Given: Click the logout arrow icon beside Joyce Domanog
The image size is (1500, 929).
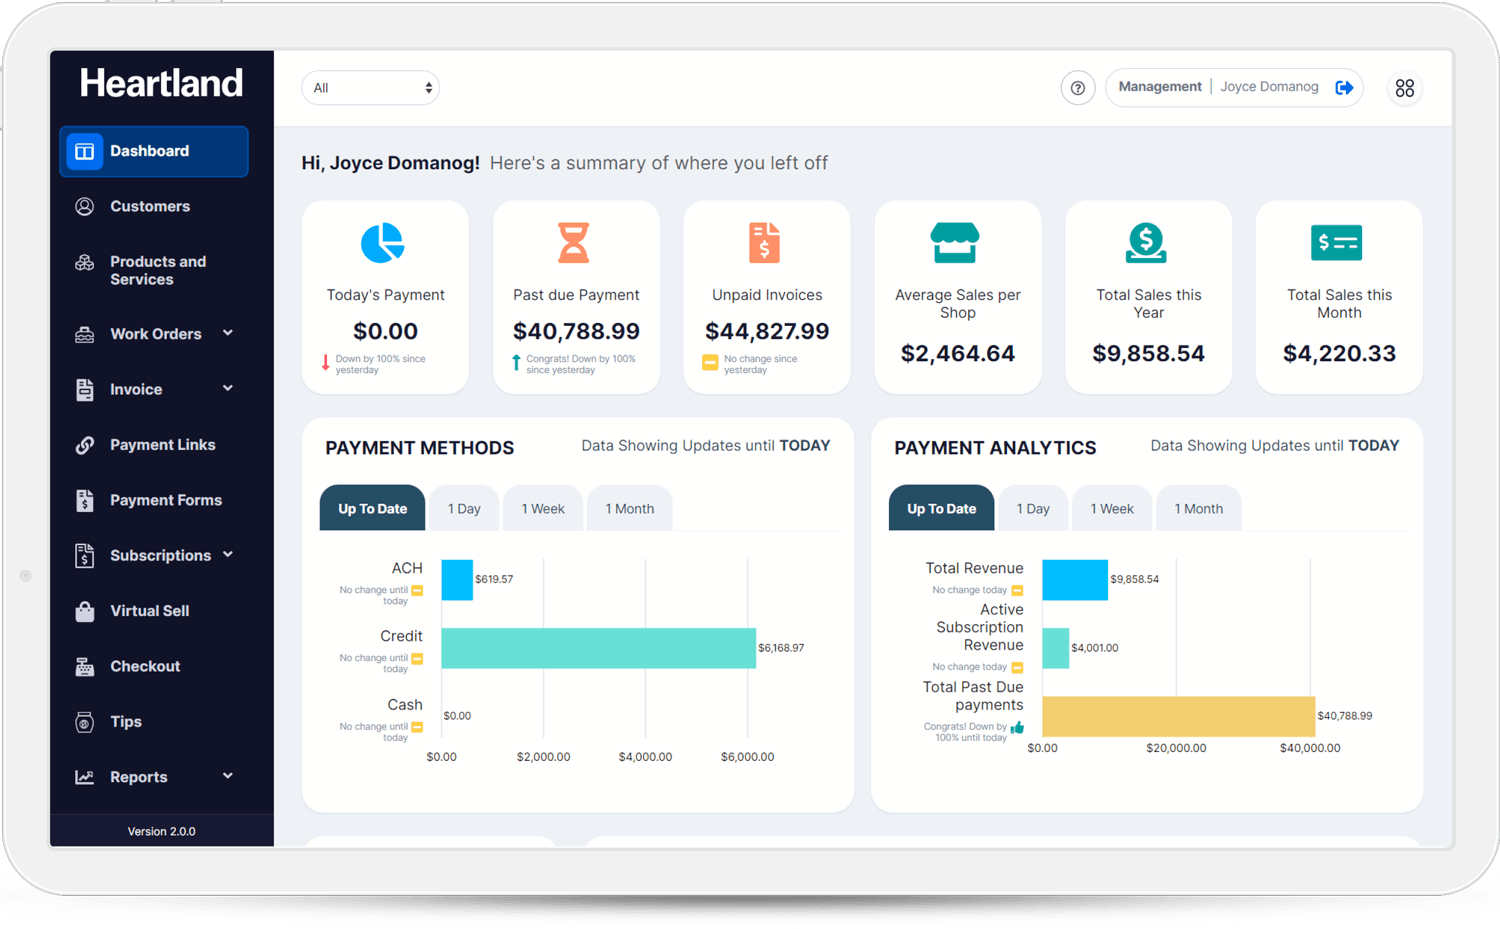Looking at the screenshot, I should click(x=1344, y=88).
